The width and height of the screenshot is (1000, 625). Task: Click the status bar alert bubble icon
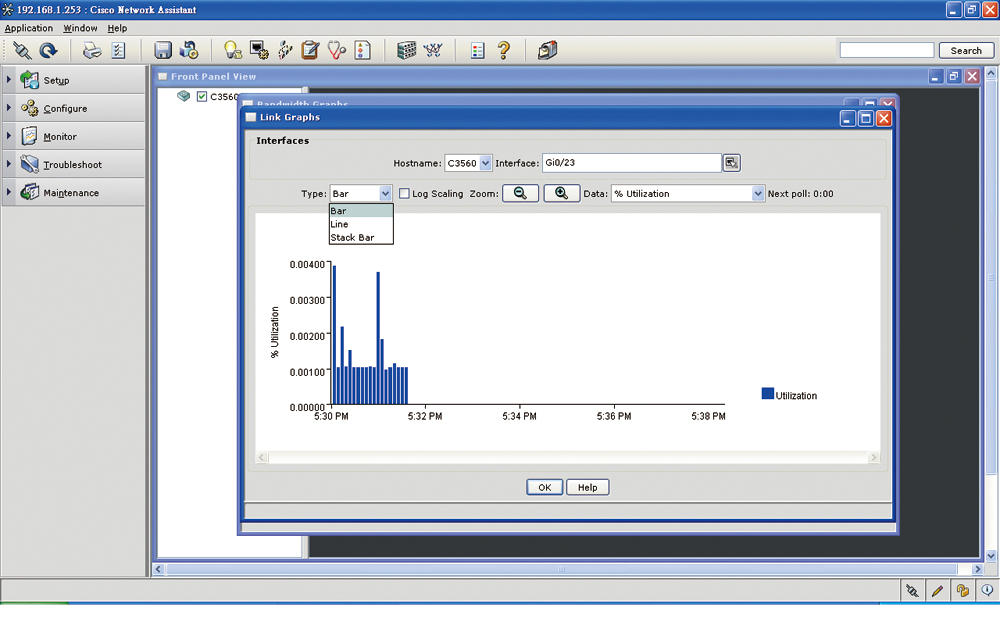pos(987,591)
